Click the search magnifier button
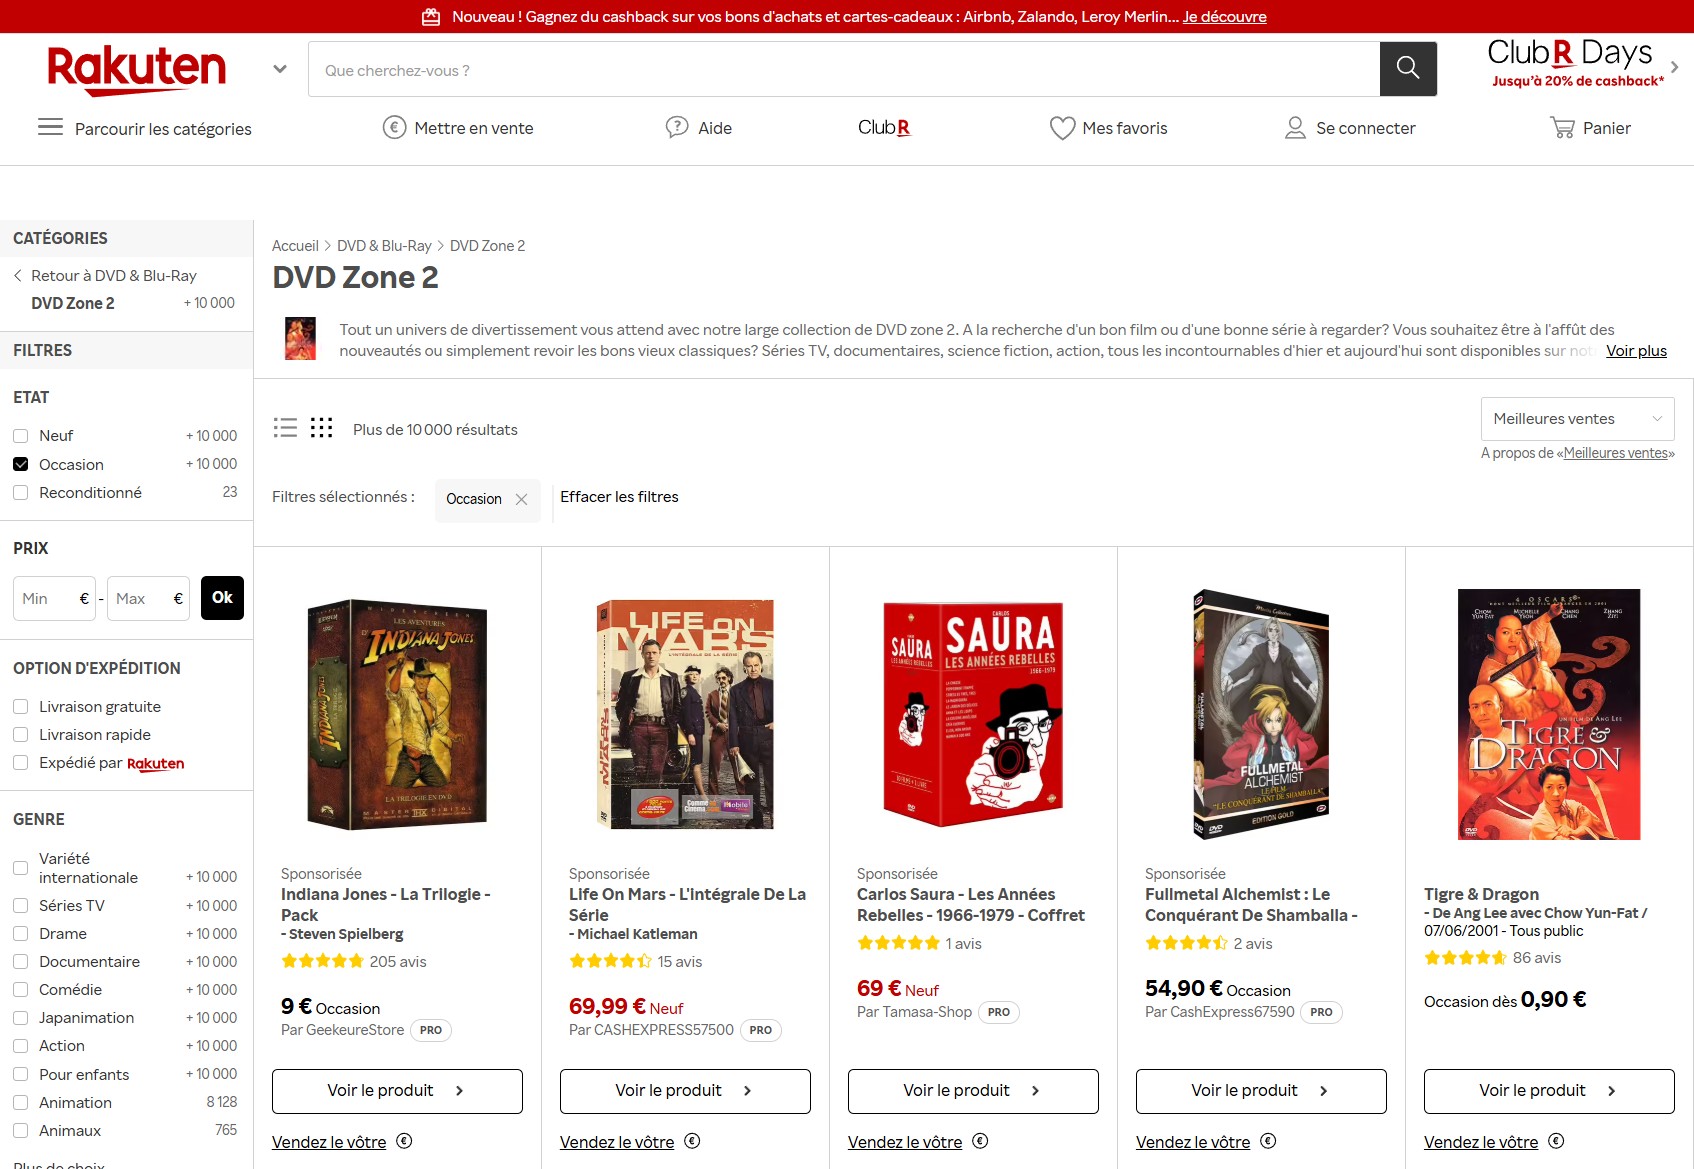The image size is (1694, 1169). coord(1408,69)
